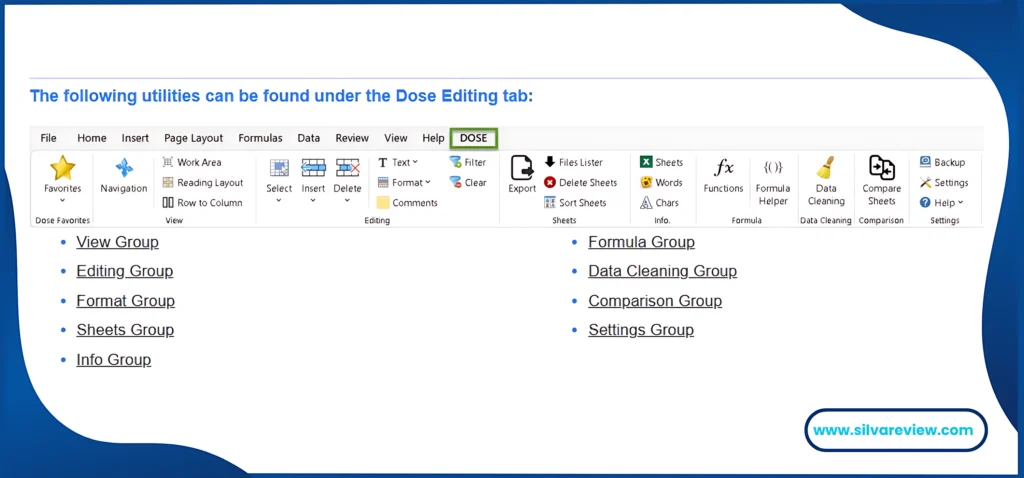The image size is (1024, 478).
Task: Open the Text dropdown menu
Action: [x=398, y=162]
